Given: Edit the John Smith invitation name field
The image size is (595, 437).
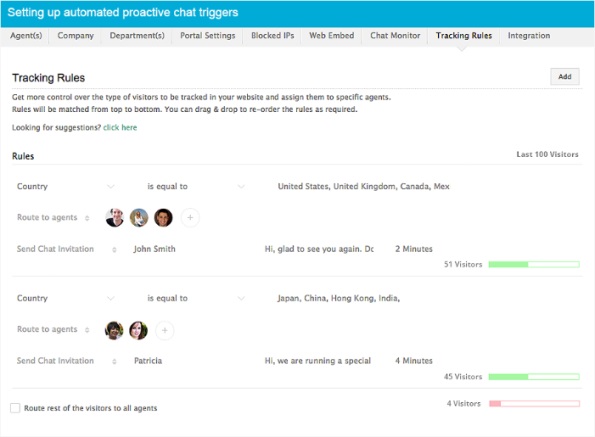Looking at the screenshot, I should point(154,249).
